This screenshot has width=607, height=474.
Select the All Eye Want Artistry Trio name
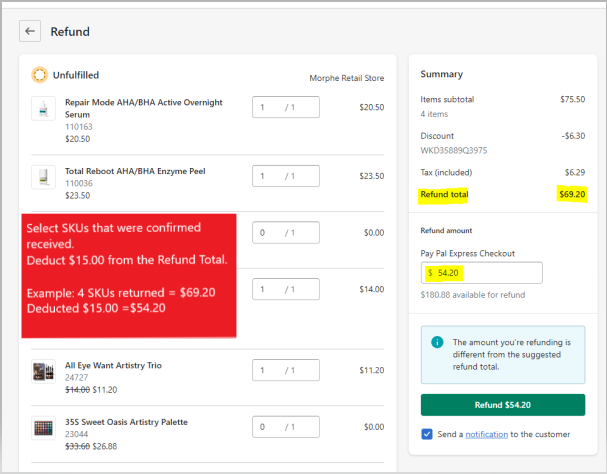(113, 365)
